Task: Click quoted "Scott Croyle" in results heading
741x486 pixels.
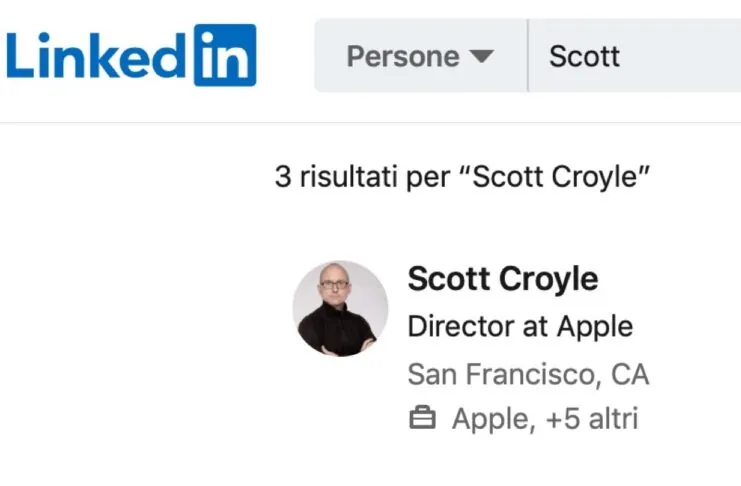Action: [x=562, y=178]
